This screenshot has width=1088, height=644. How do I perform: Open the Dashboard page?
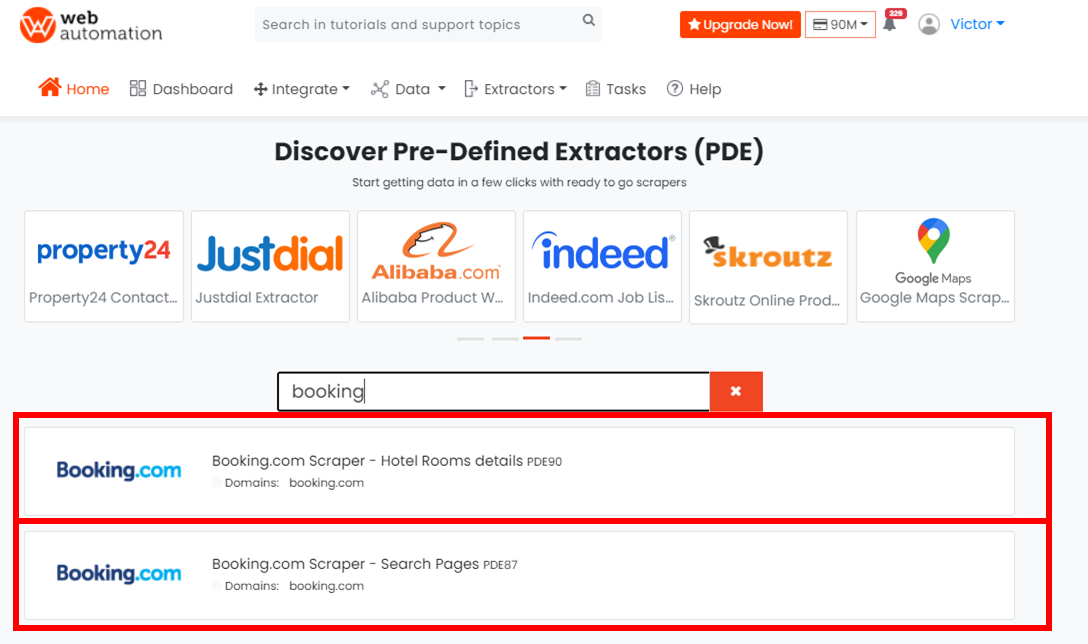[x=181, y=89]
